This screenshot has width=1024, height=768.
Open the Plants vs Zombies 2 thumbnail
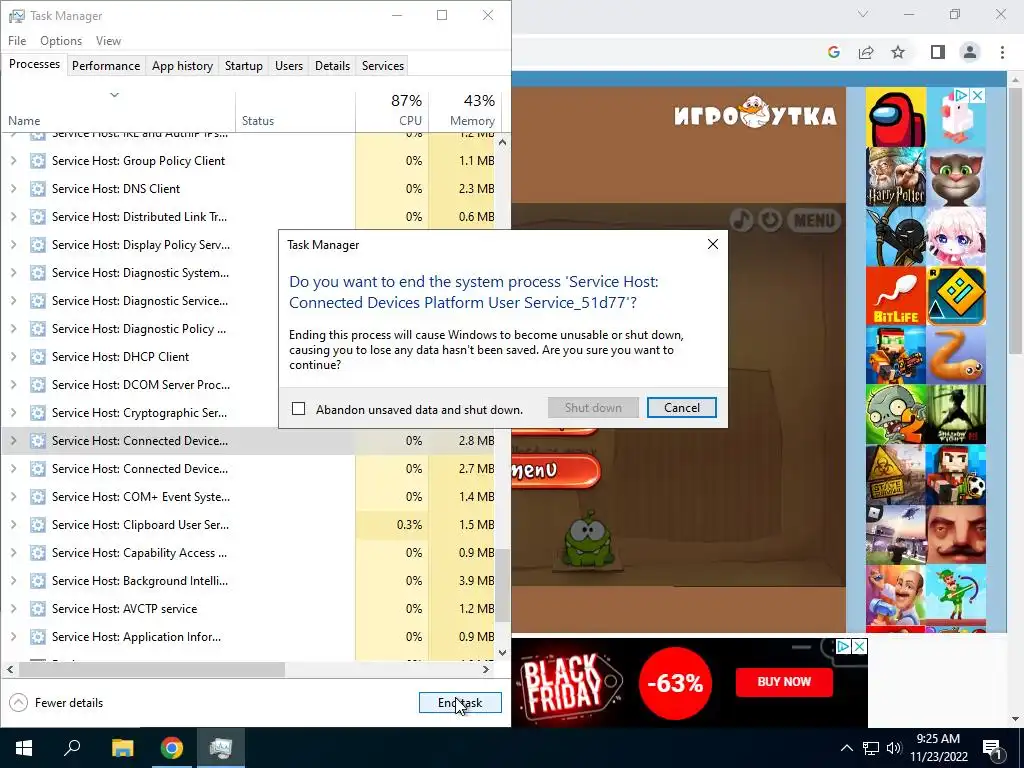(x=895, y=414)
